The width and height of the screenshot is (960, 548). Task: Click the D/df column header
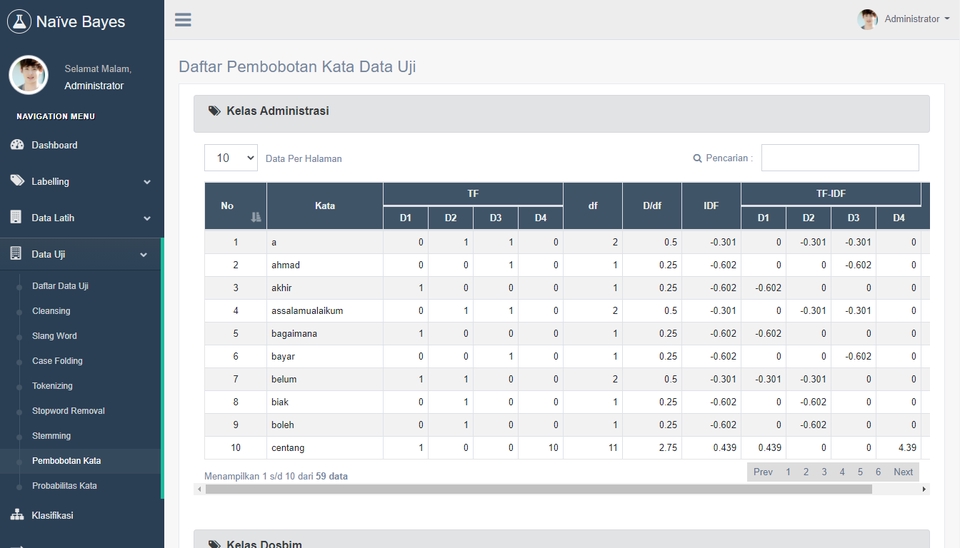pyautogui.click(x=652, y=206)
